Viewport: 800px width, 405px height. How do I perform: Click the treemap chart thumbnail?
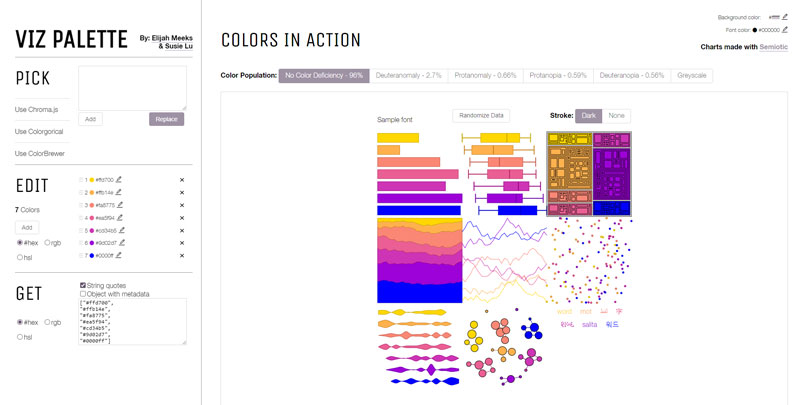589,174
